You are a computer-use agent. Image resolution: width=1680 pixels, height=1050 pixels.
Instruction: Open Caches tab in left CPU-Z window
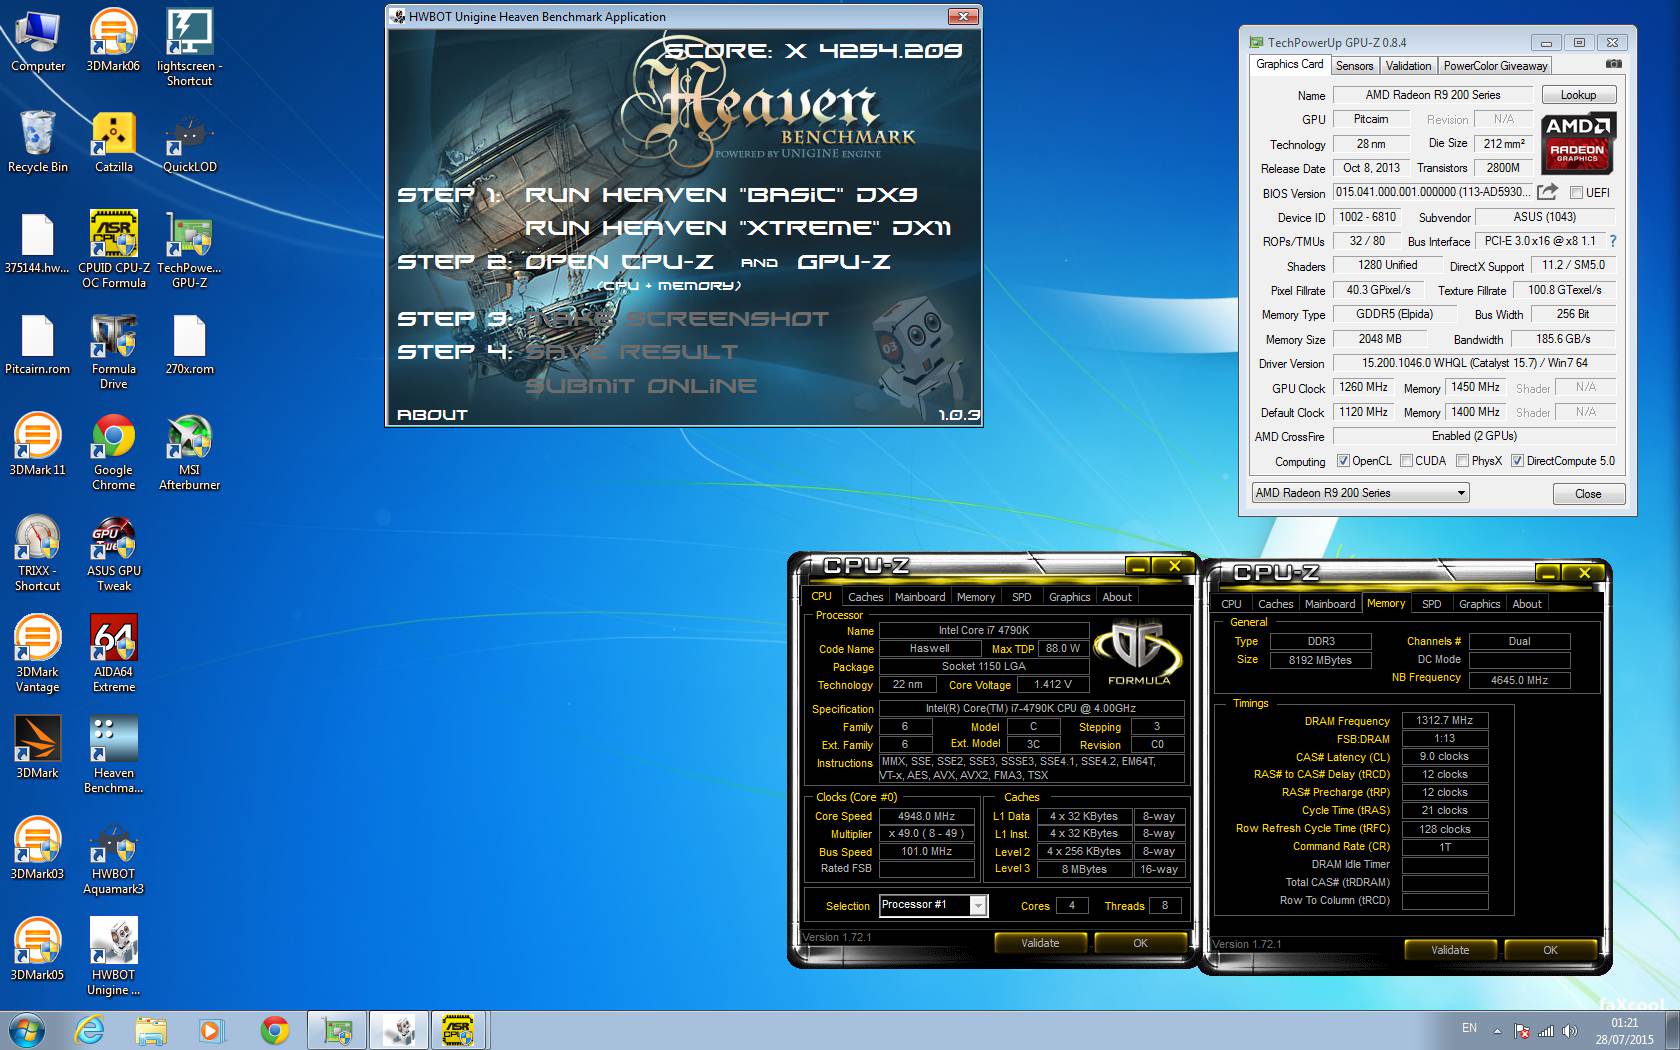[865, 597]
